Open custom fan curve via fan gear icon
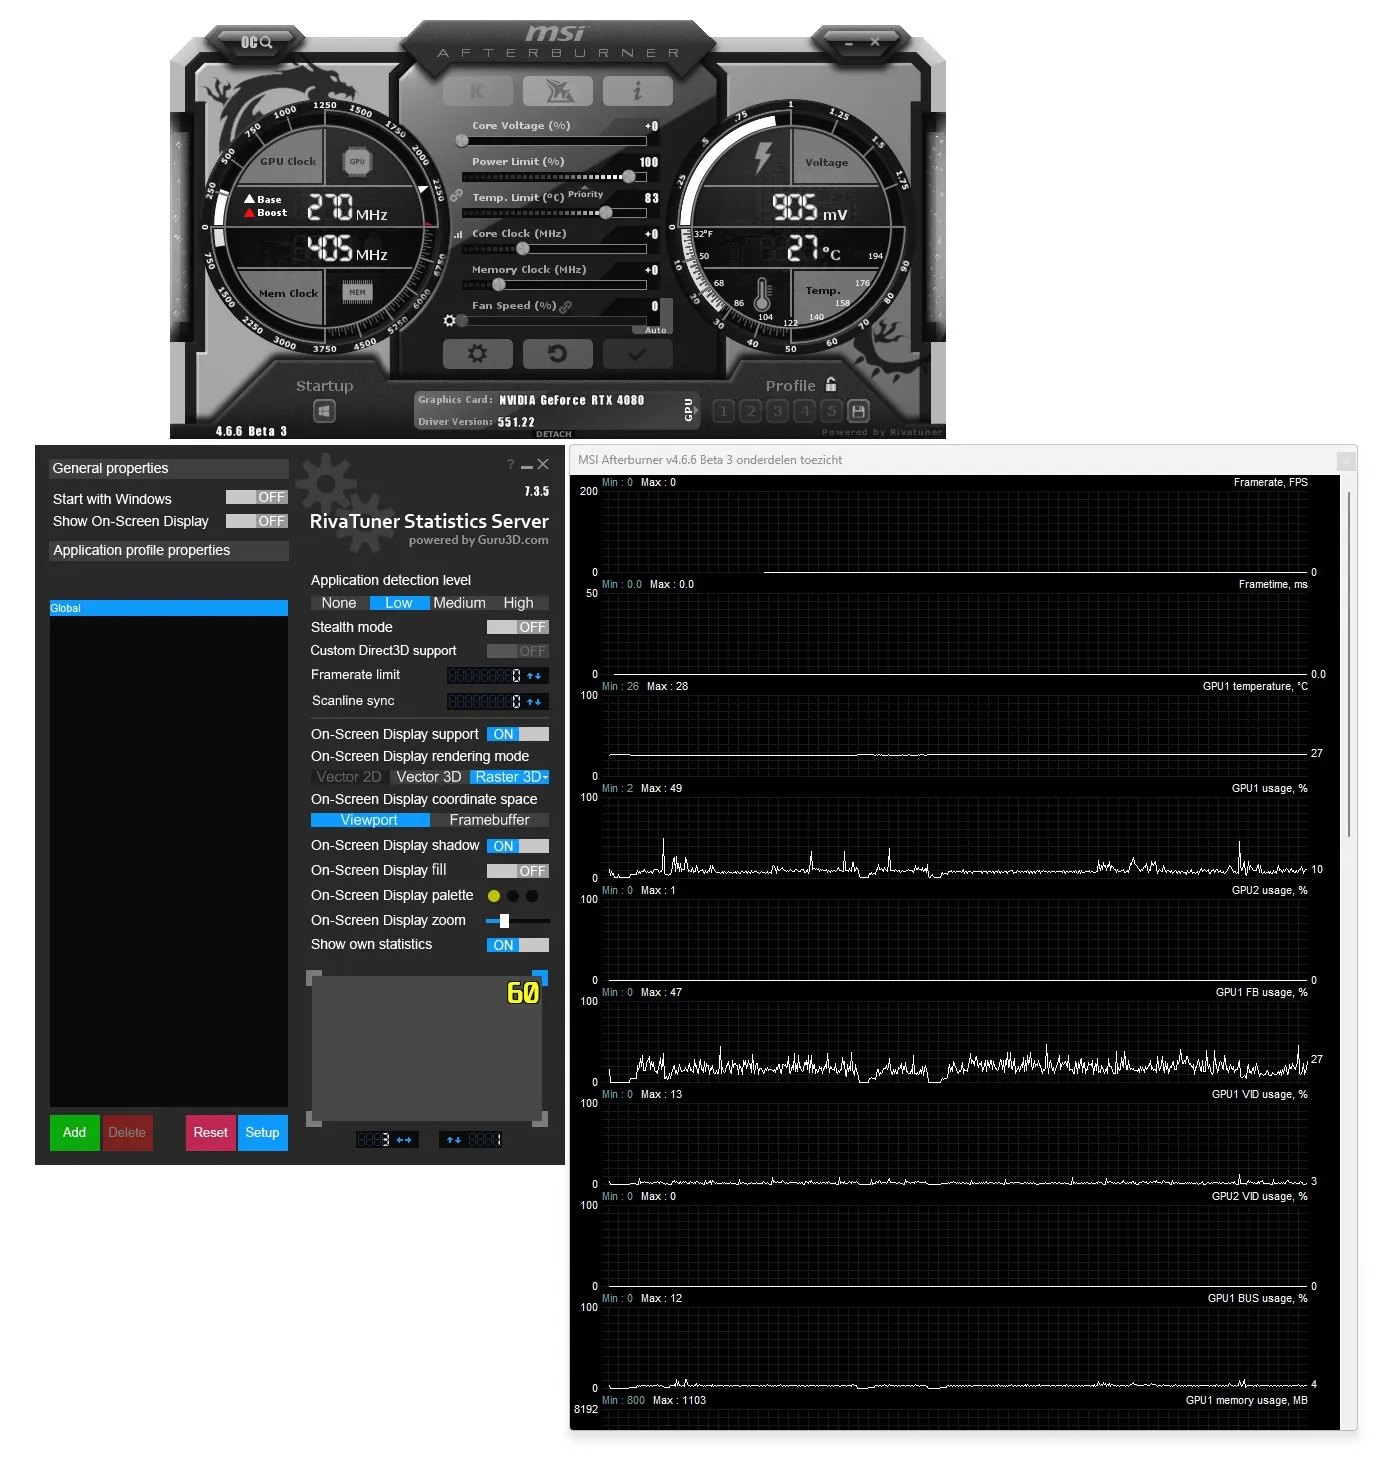This screenshot has height=1469, width=1387. 450,318
